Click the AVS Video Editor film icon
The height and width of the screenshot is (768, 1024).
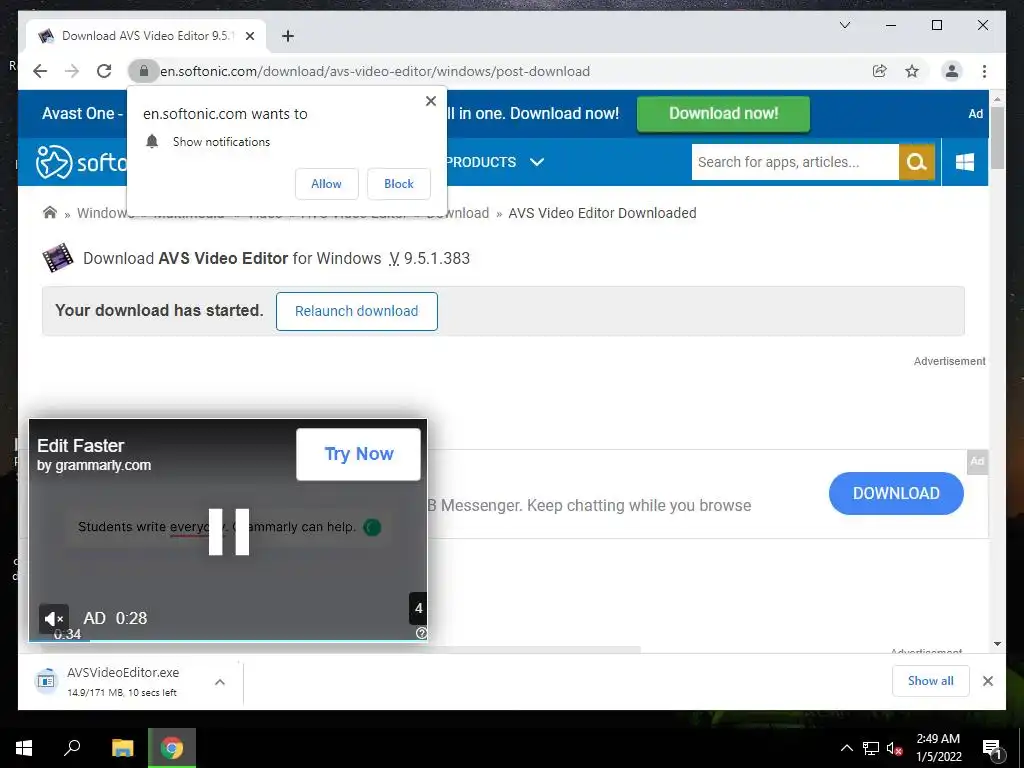[58, 258]
